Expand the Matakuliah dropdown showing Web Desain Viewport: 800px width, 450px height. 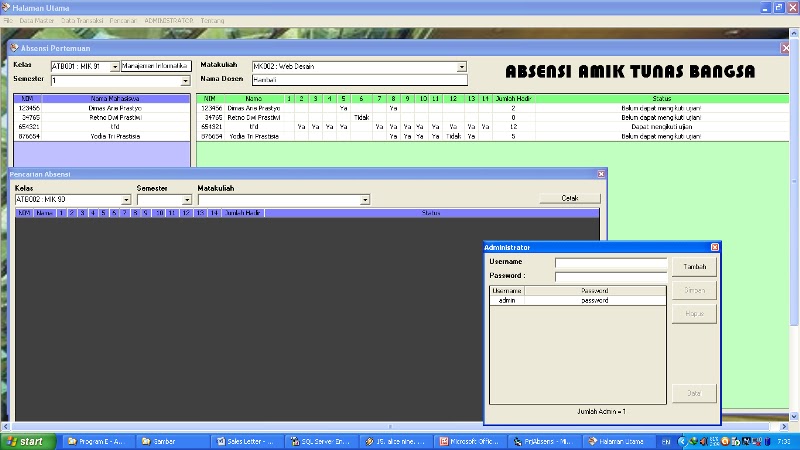coord(461,67)
